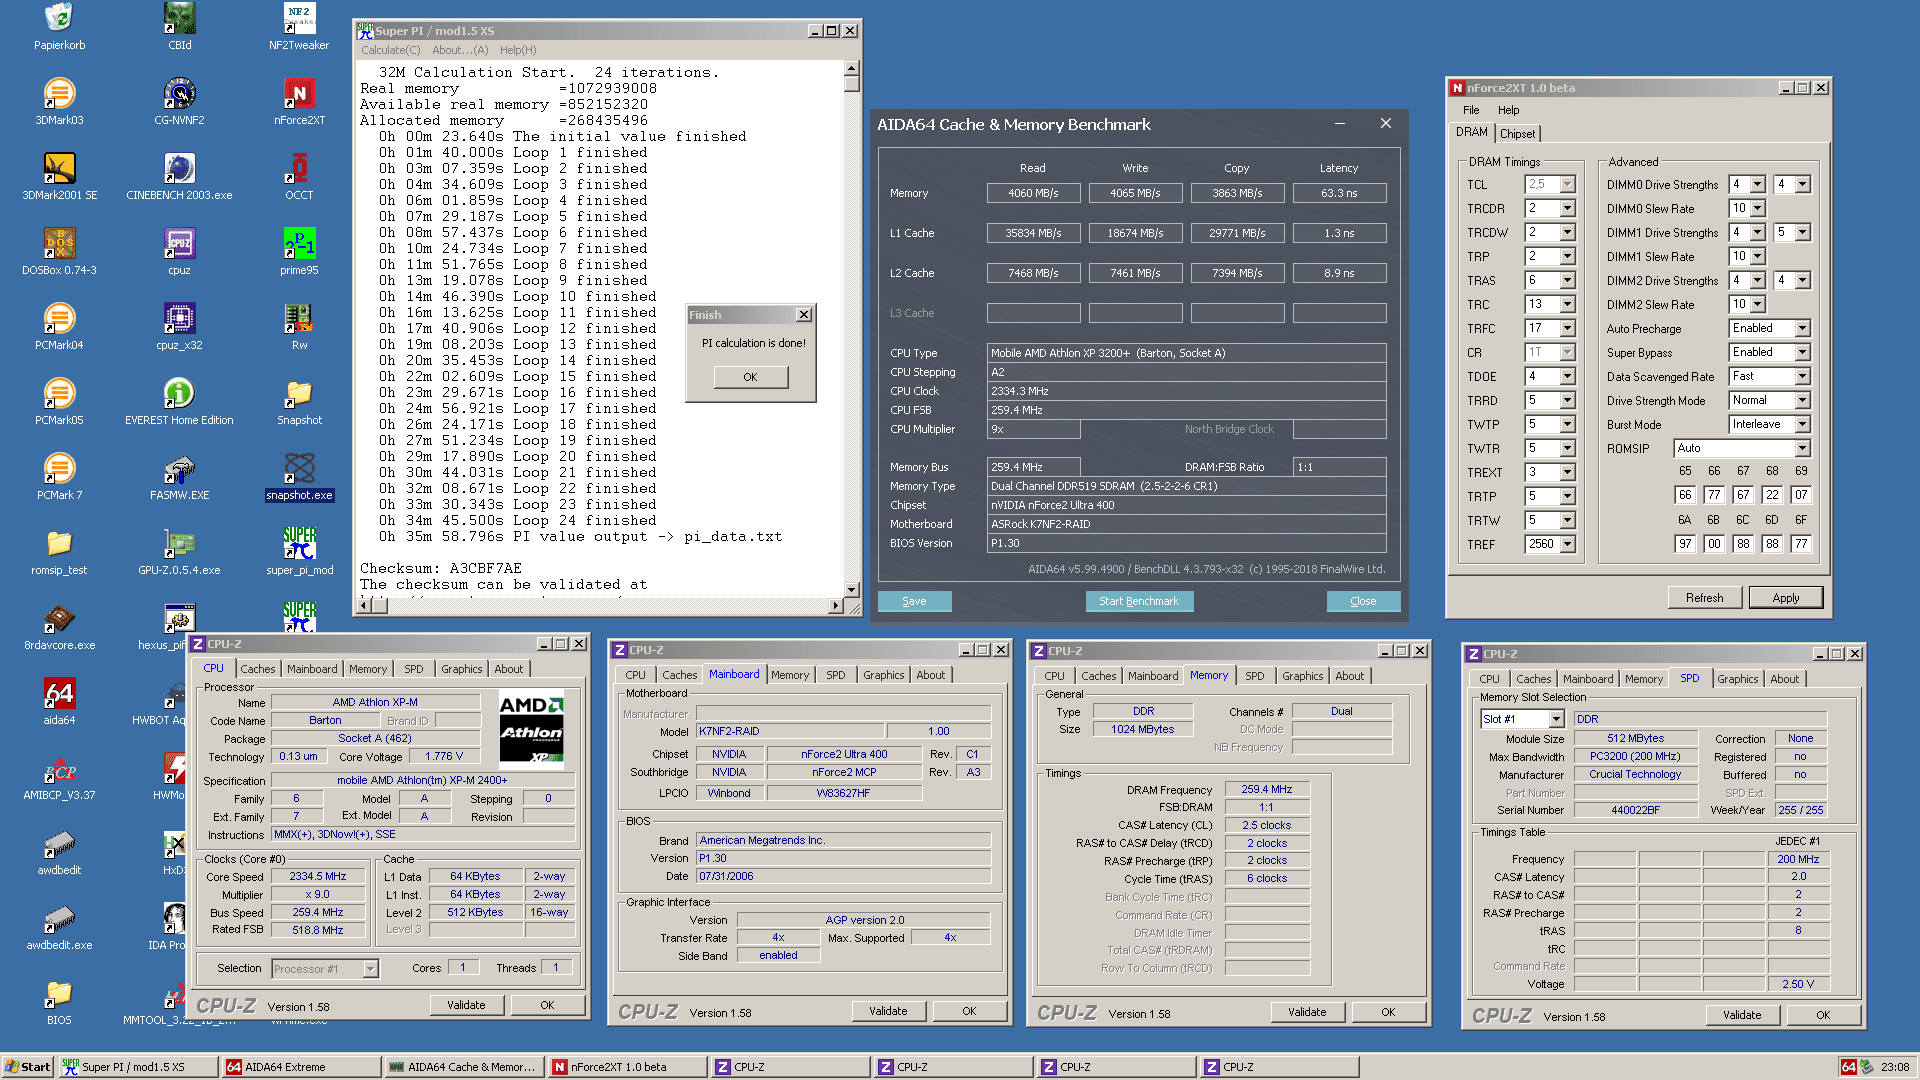Image resolution: width=1920 pixels, height=1080 pixels.
Task: Open CG-NVNF2 desktop icon
Action: tap(179, 101)
